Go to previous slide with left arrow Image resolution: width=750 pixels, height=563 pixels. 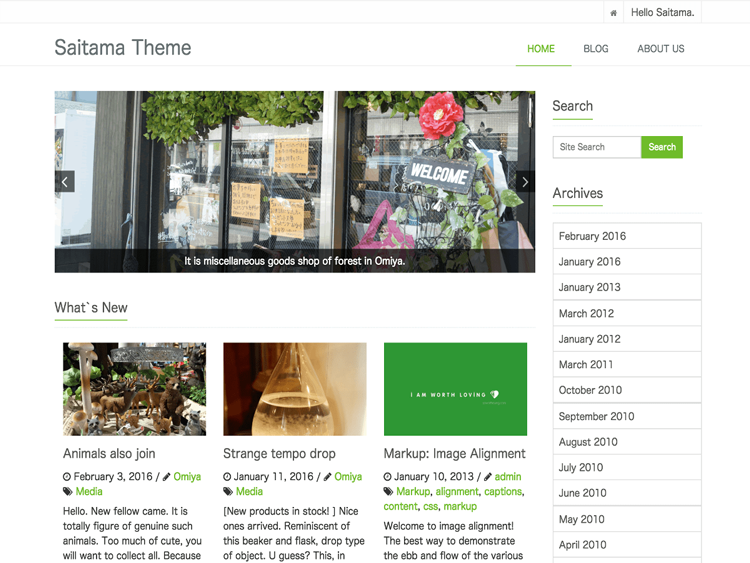(x=65, y=181)
